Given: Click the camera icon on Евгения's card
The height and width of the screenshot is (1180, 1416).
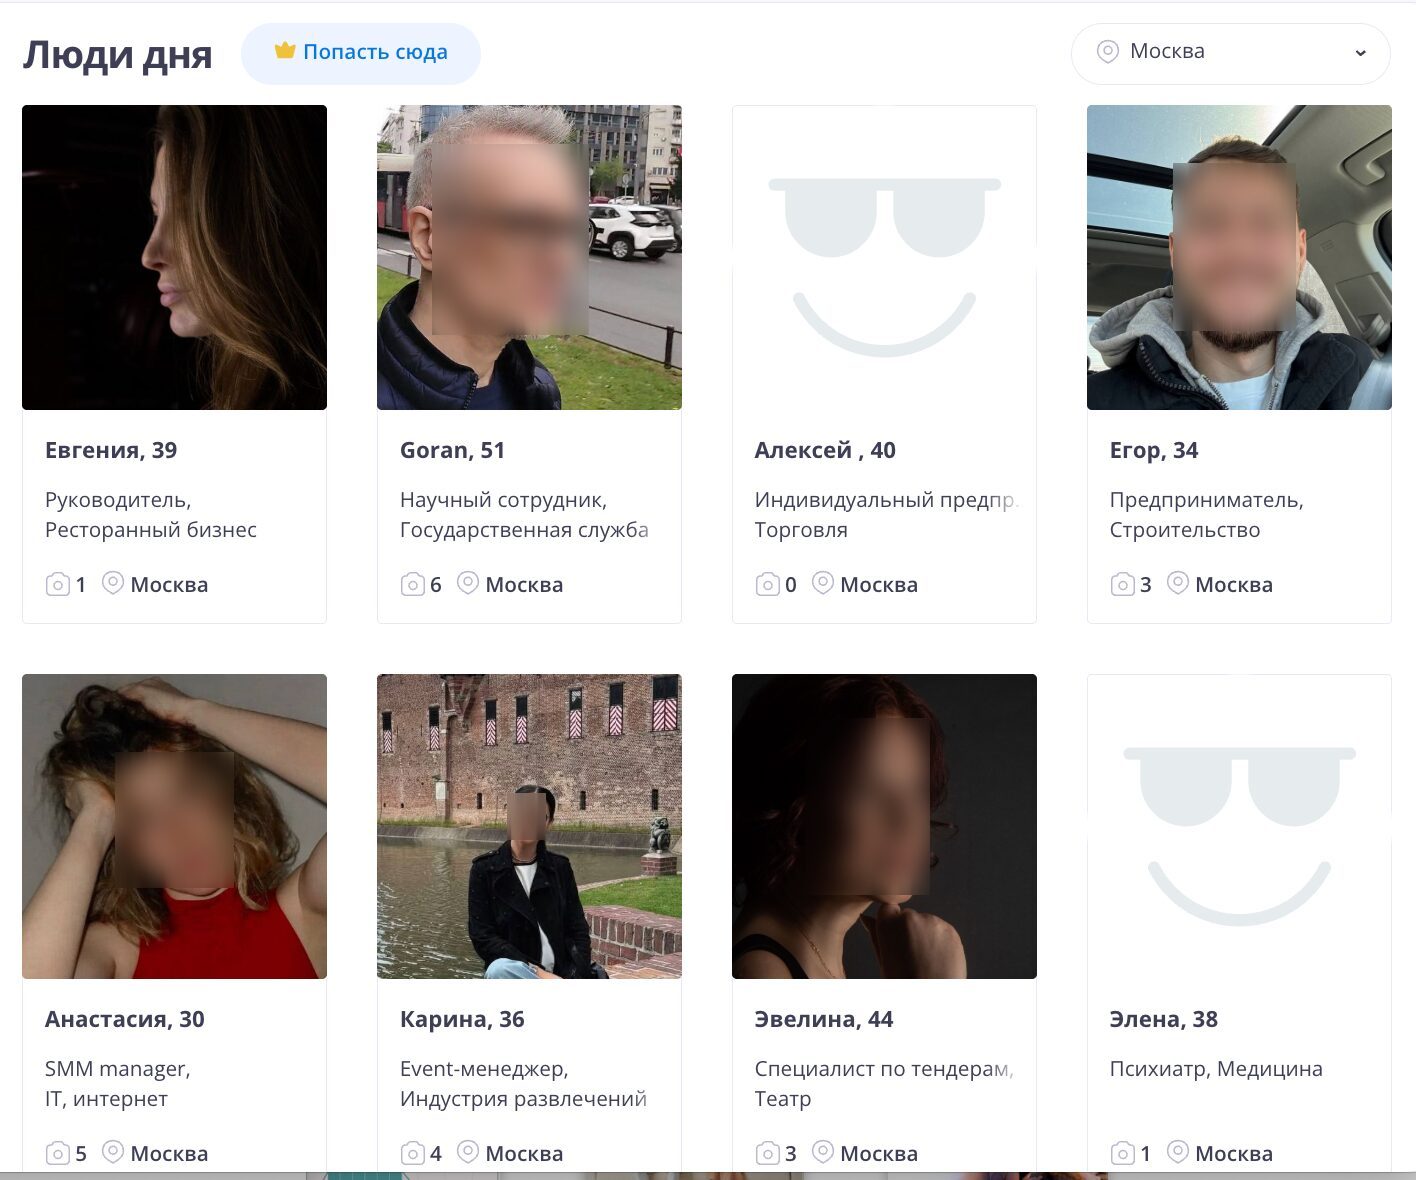Looking at the screenshot, I should 58,584.
